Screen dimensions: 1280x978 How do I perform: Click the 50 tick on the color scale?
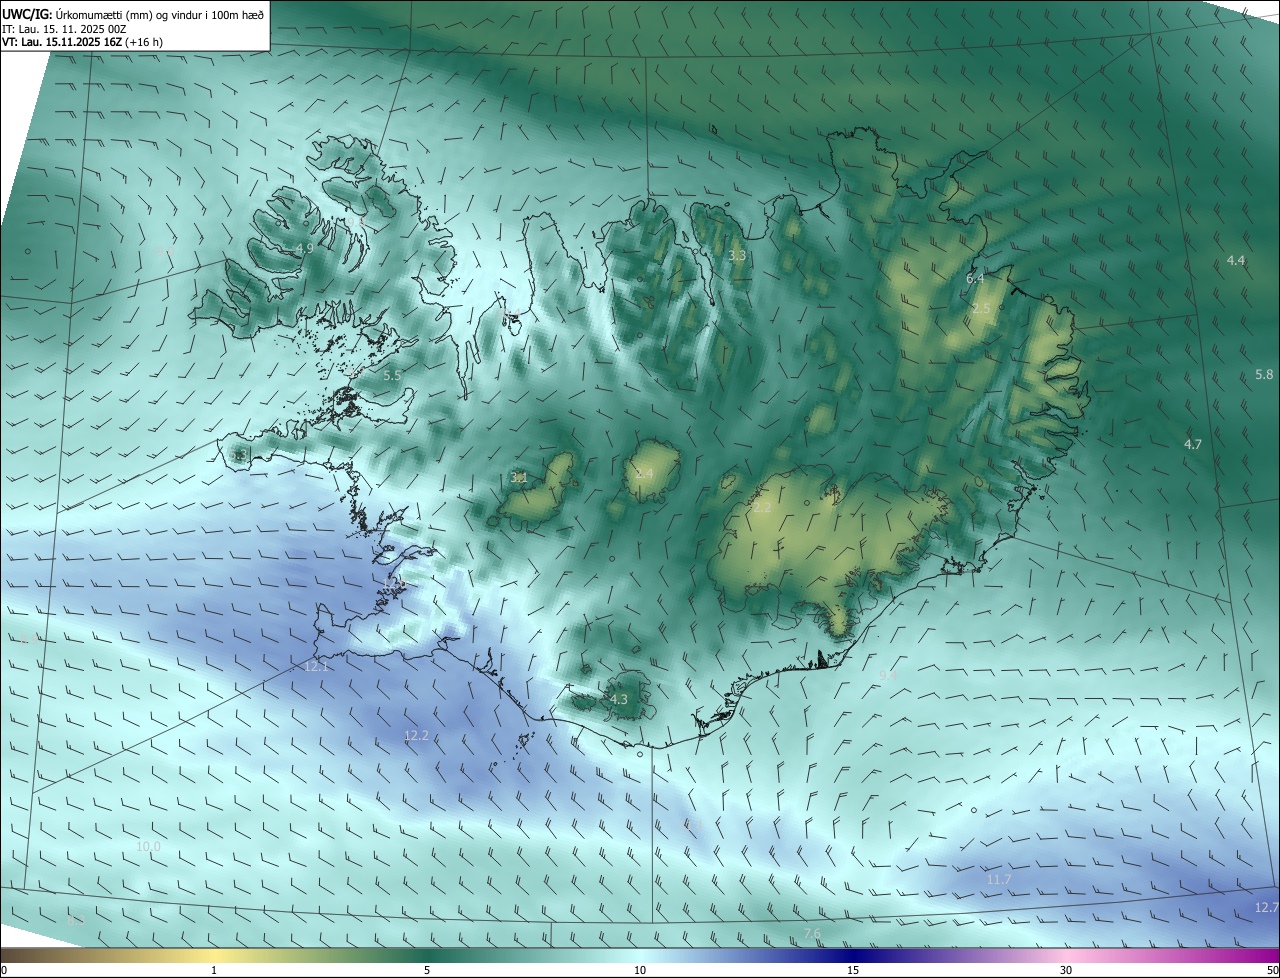click(x=1272, y=970)
